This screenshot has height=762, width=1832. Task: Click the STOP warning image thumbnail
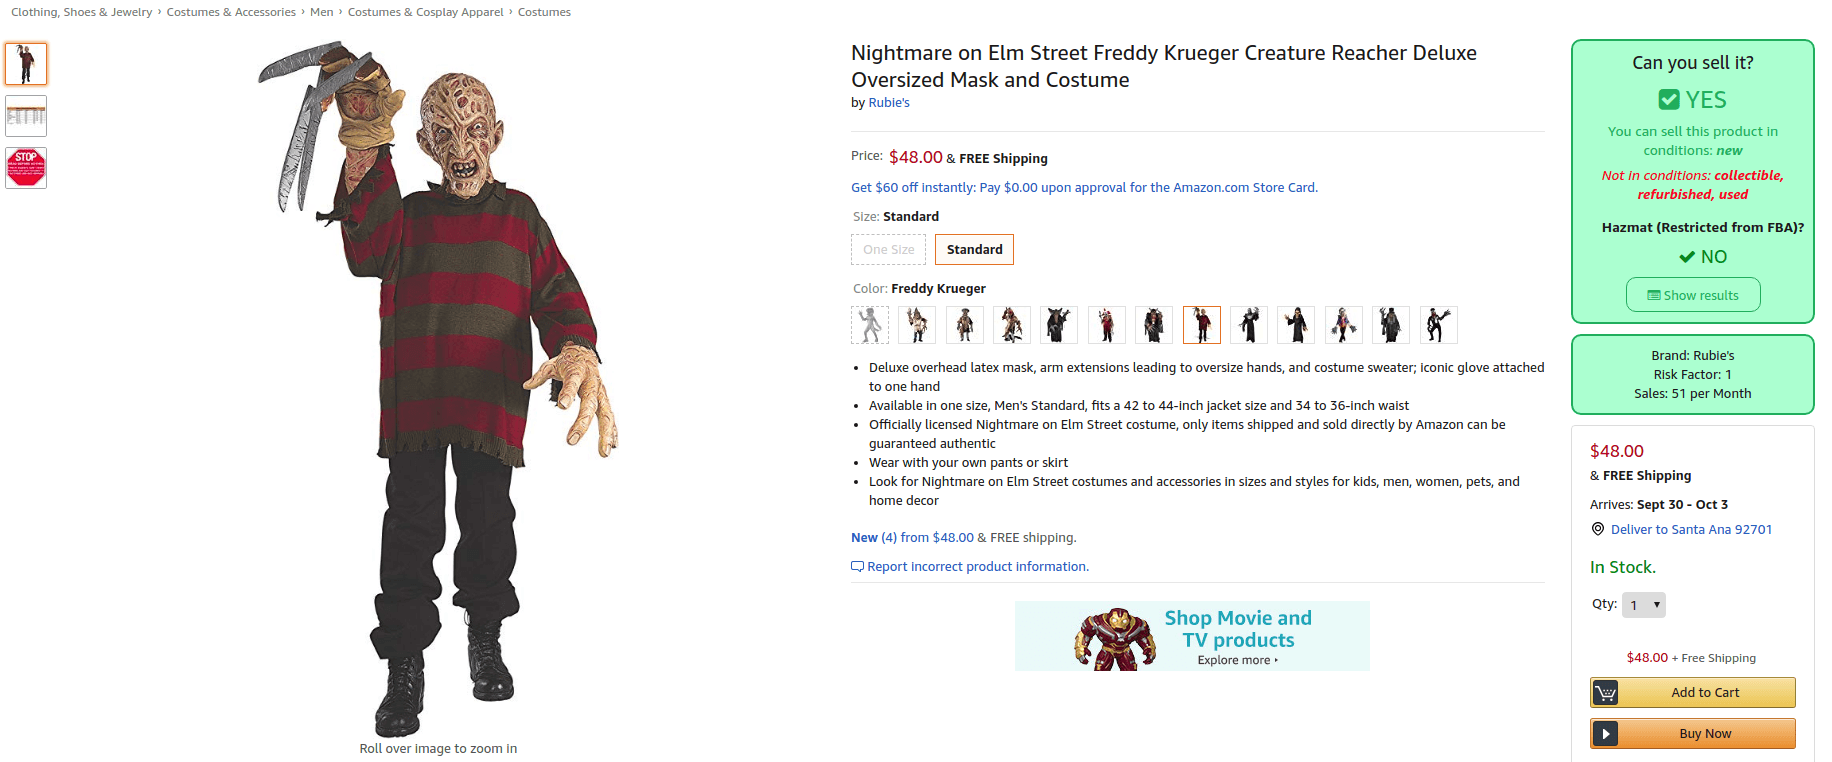click(x=25, y=167)
